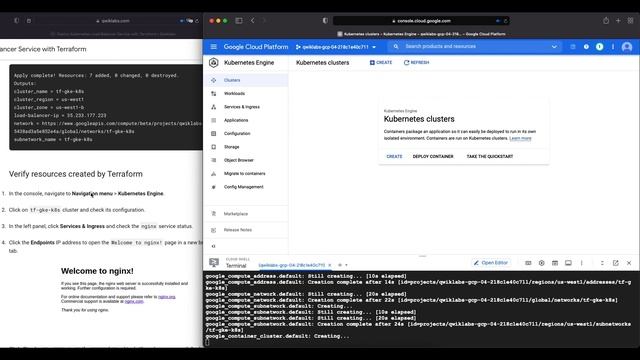The width and height of the screenshot is (640, 360).
Task: Minimize the Cloud Shell panel
Action: pyautogui.click(x=602, y=263)
